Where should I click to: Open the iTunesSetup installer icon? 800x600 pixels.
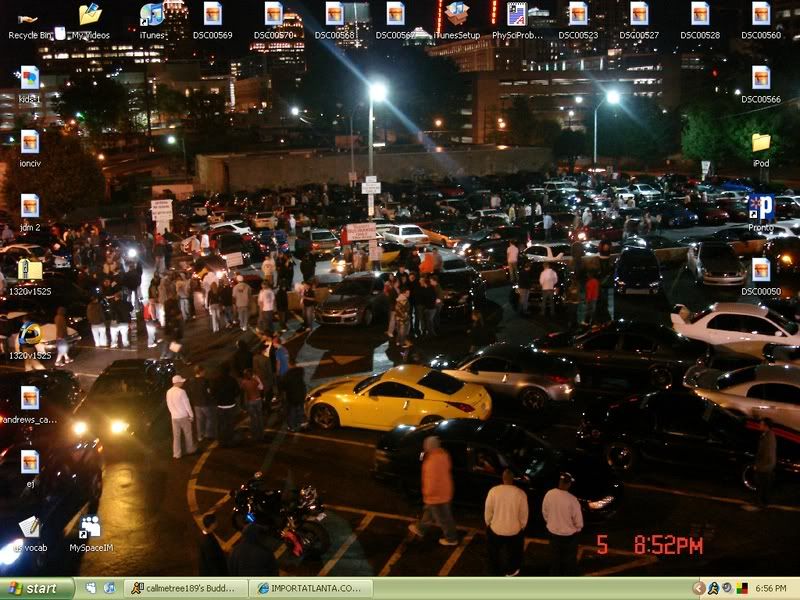click(x=456, y=14)
